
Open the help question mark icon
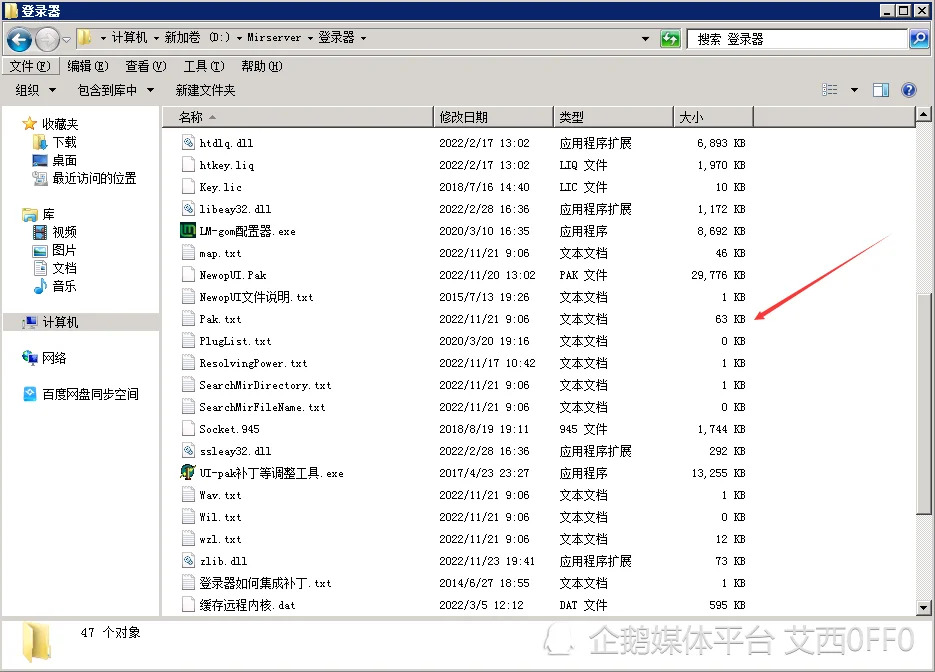909,90
